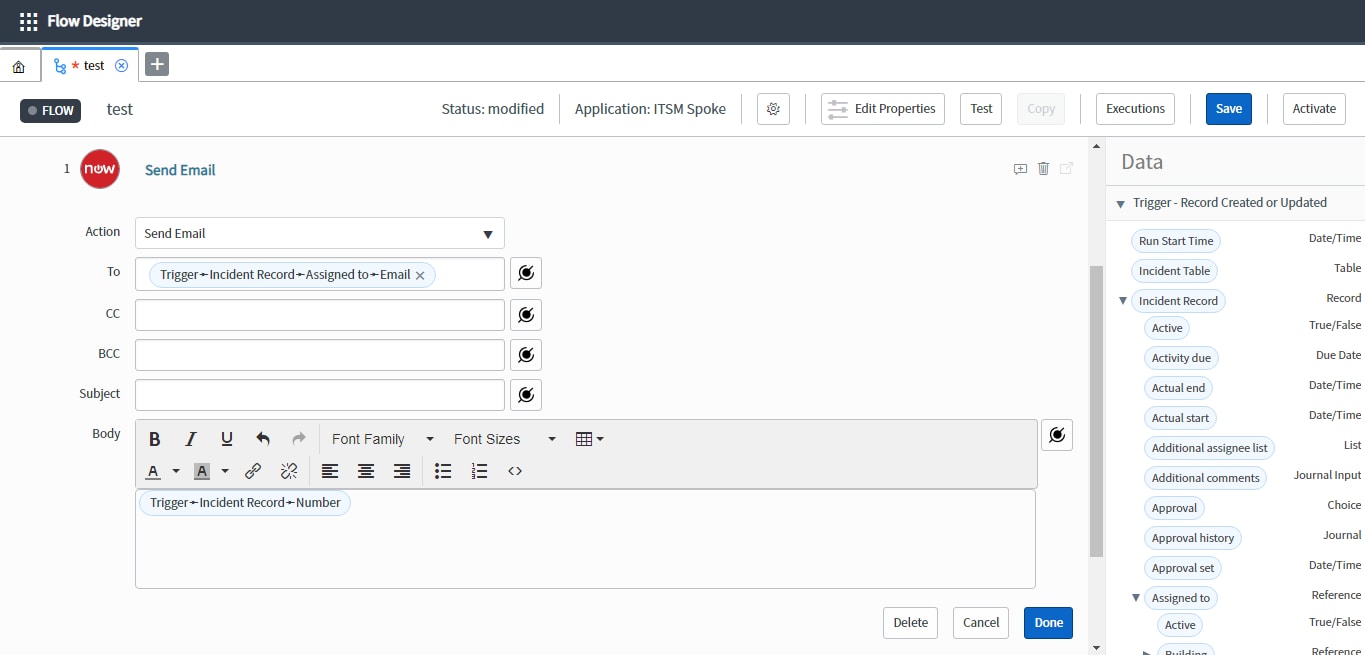This screenshot has height=655, width=1365.
Task: Save the flow
Action: pyautogui.click(x=1229, y=109)
